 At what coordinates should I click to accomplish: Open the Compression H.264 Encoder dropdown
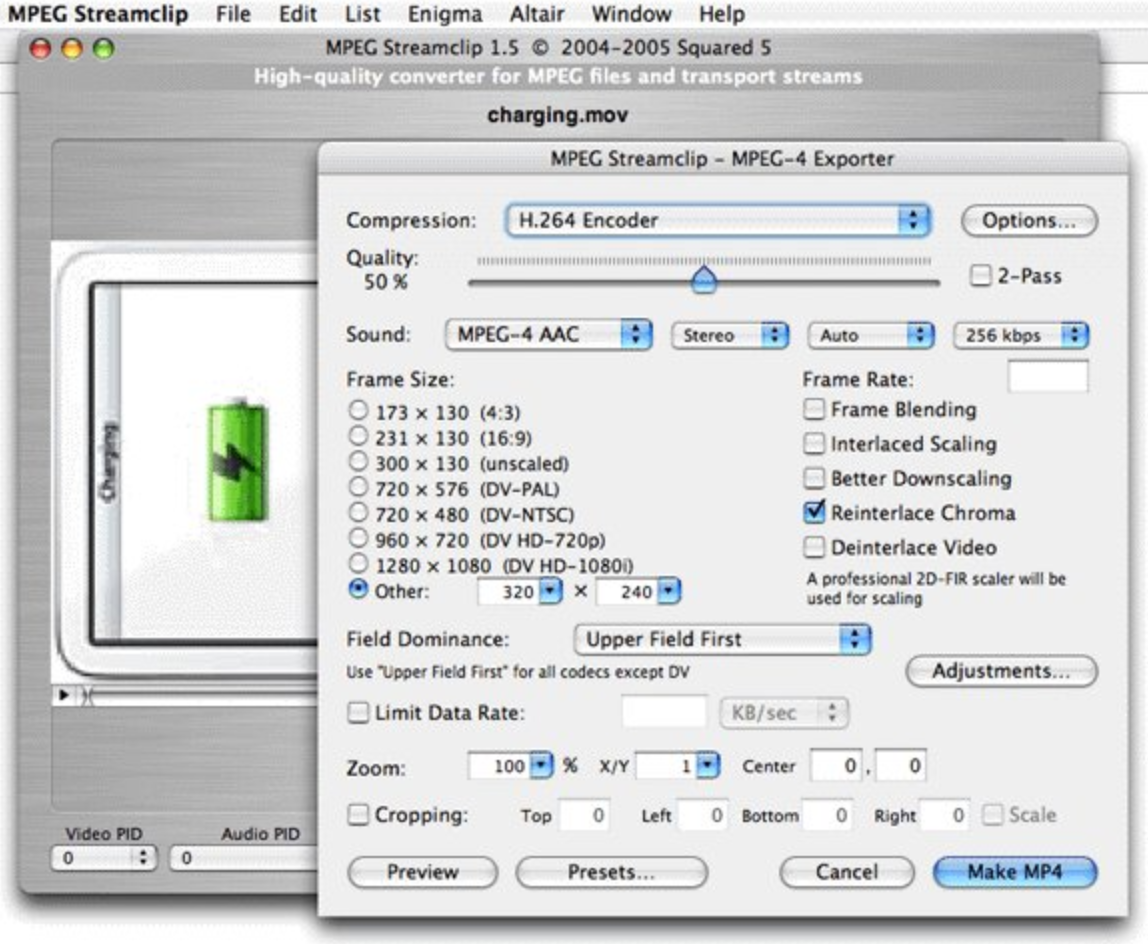[x=718, y=220]
